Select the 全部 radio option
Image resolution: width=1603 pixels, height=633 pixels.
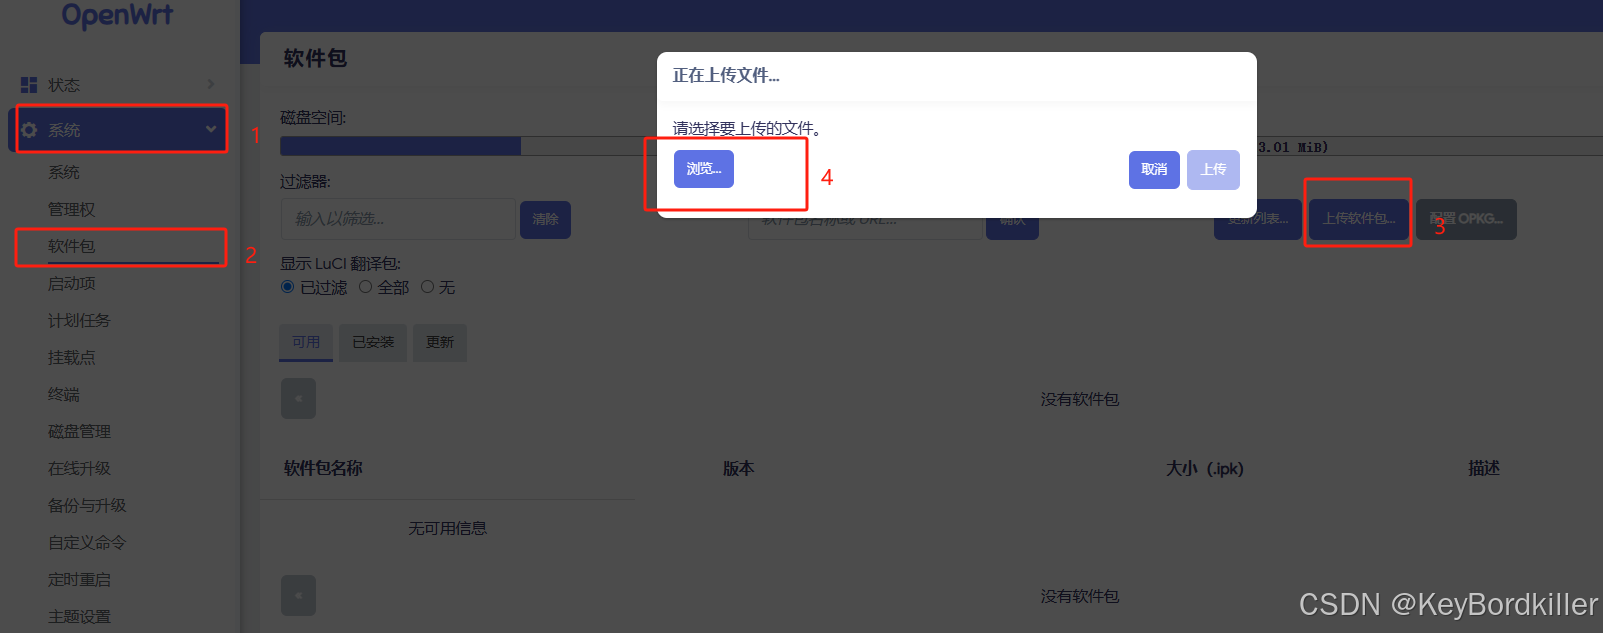click(x=366, y=287)
